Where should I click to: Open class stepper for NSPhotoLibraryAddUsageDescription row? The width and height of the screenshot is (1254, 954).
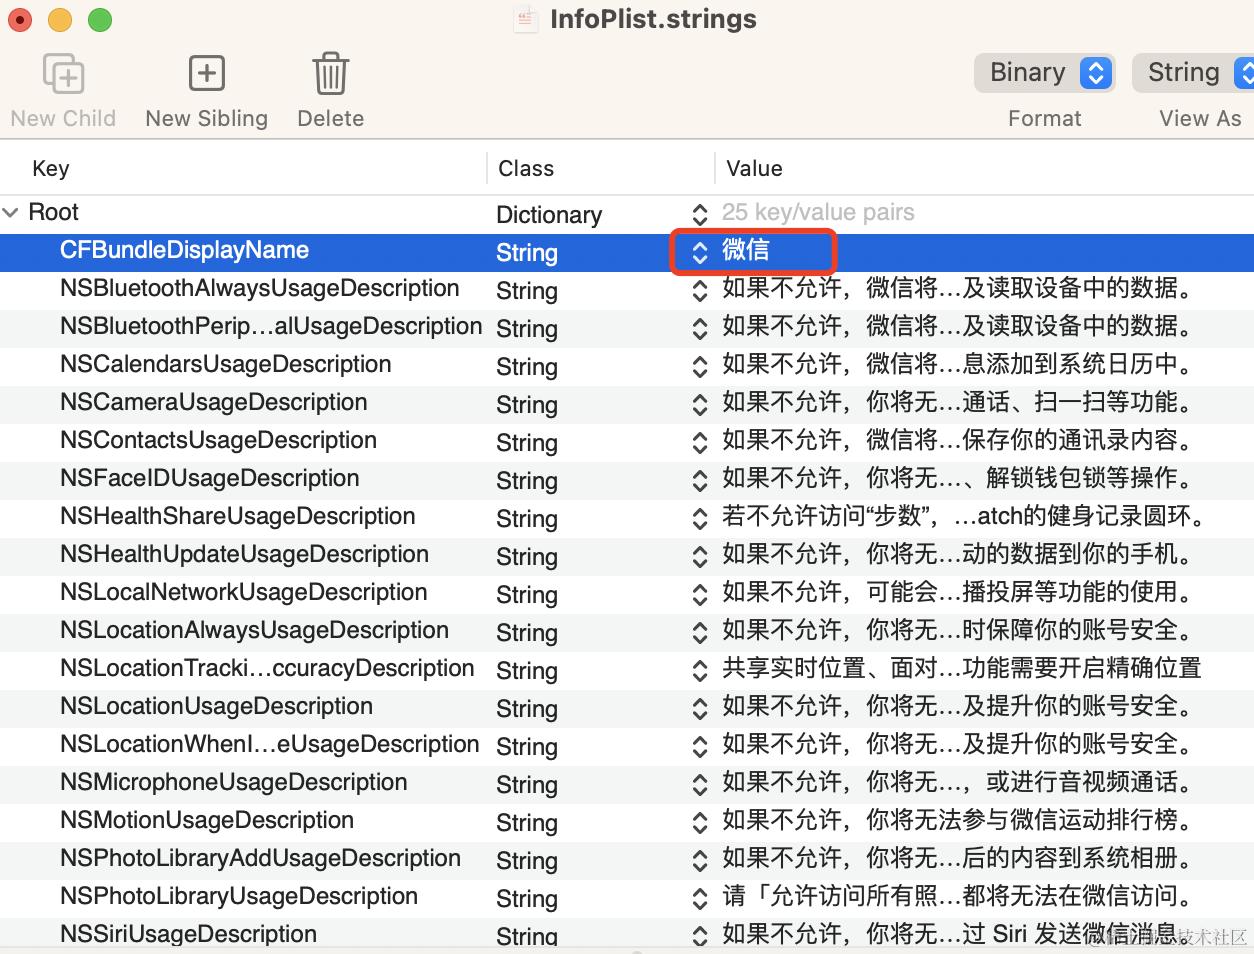pos(700,860)
